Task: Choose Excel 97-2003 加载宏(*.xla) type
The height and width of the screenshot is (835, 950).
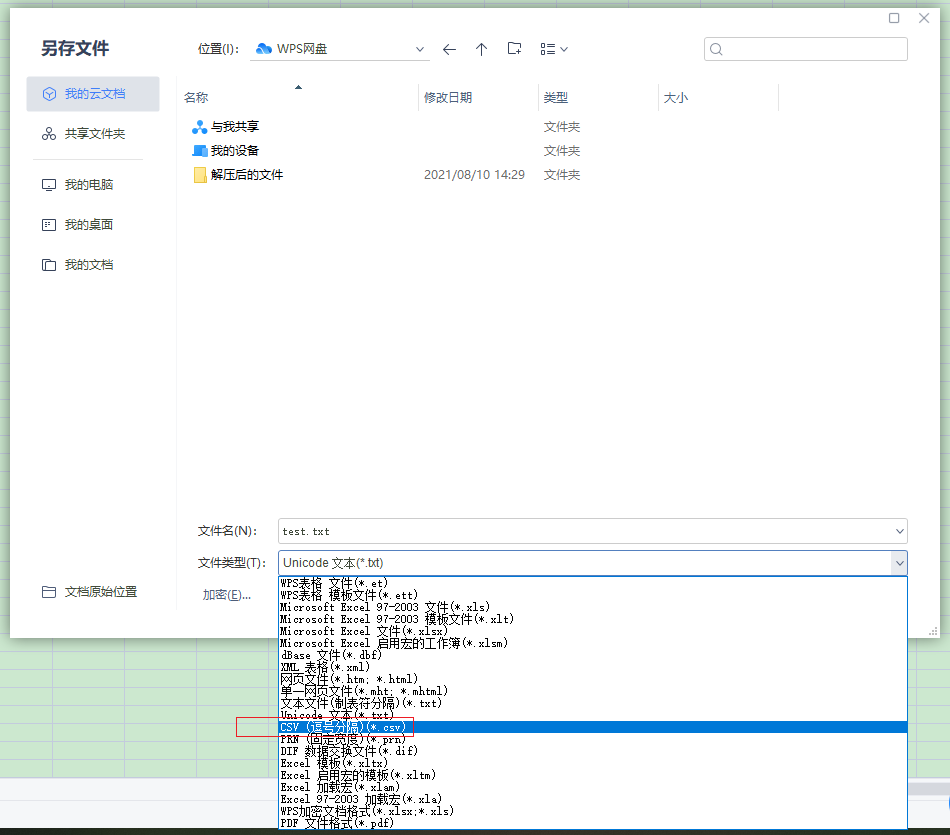Action: tap(593, 799)
